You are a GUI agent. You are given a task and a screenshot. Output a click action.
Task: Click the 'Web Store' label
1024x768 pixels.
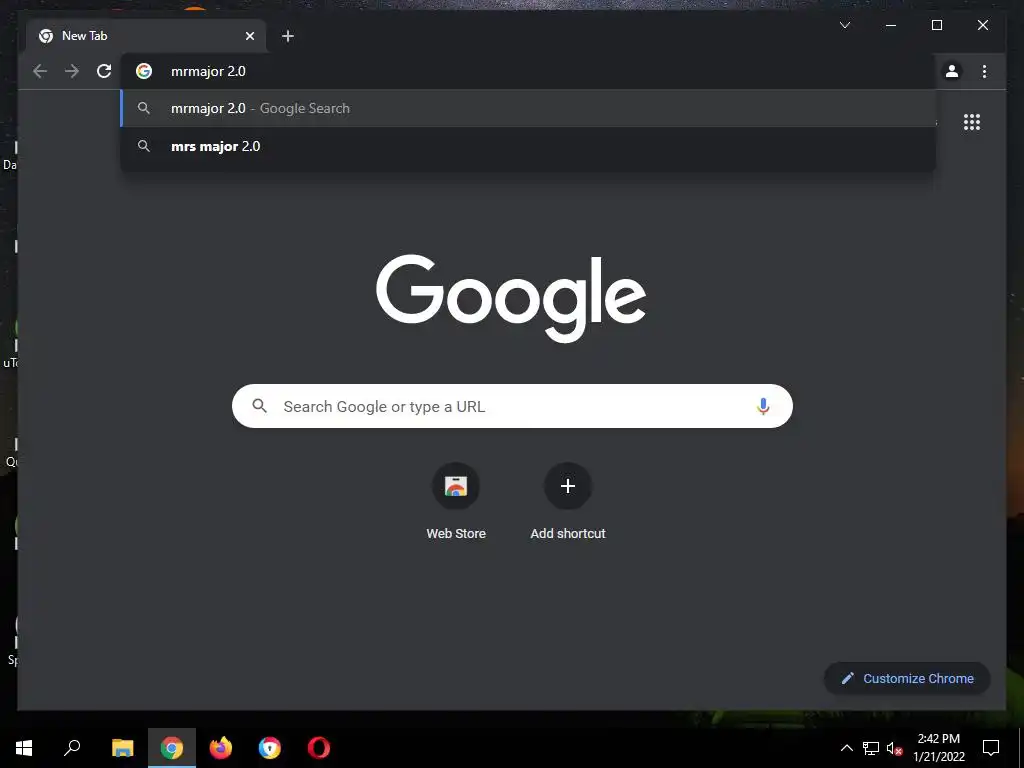click(x=456, y=534)
